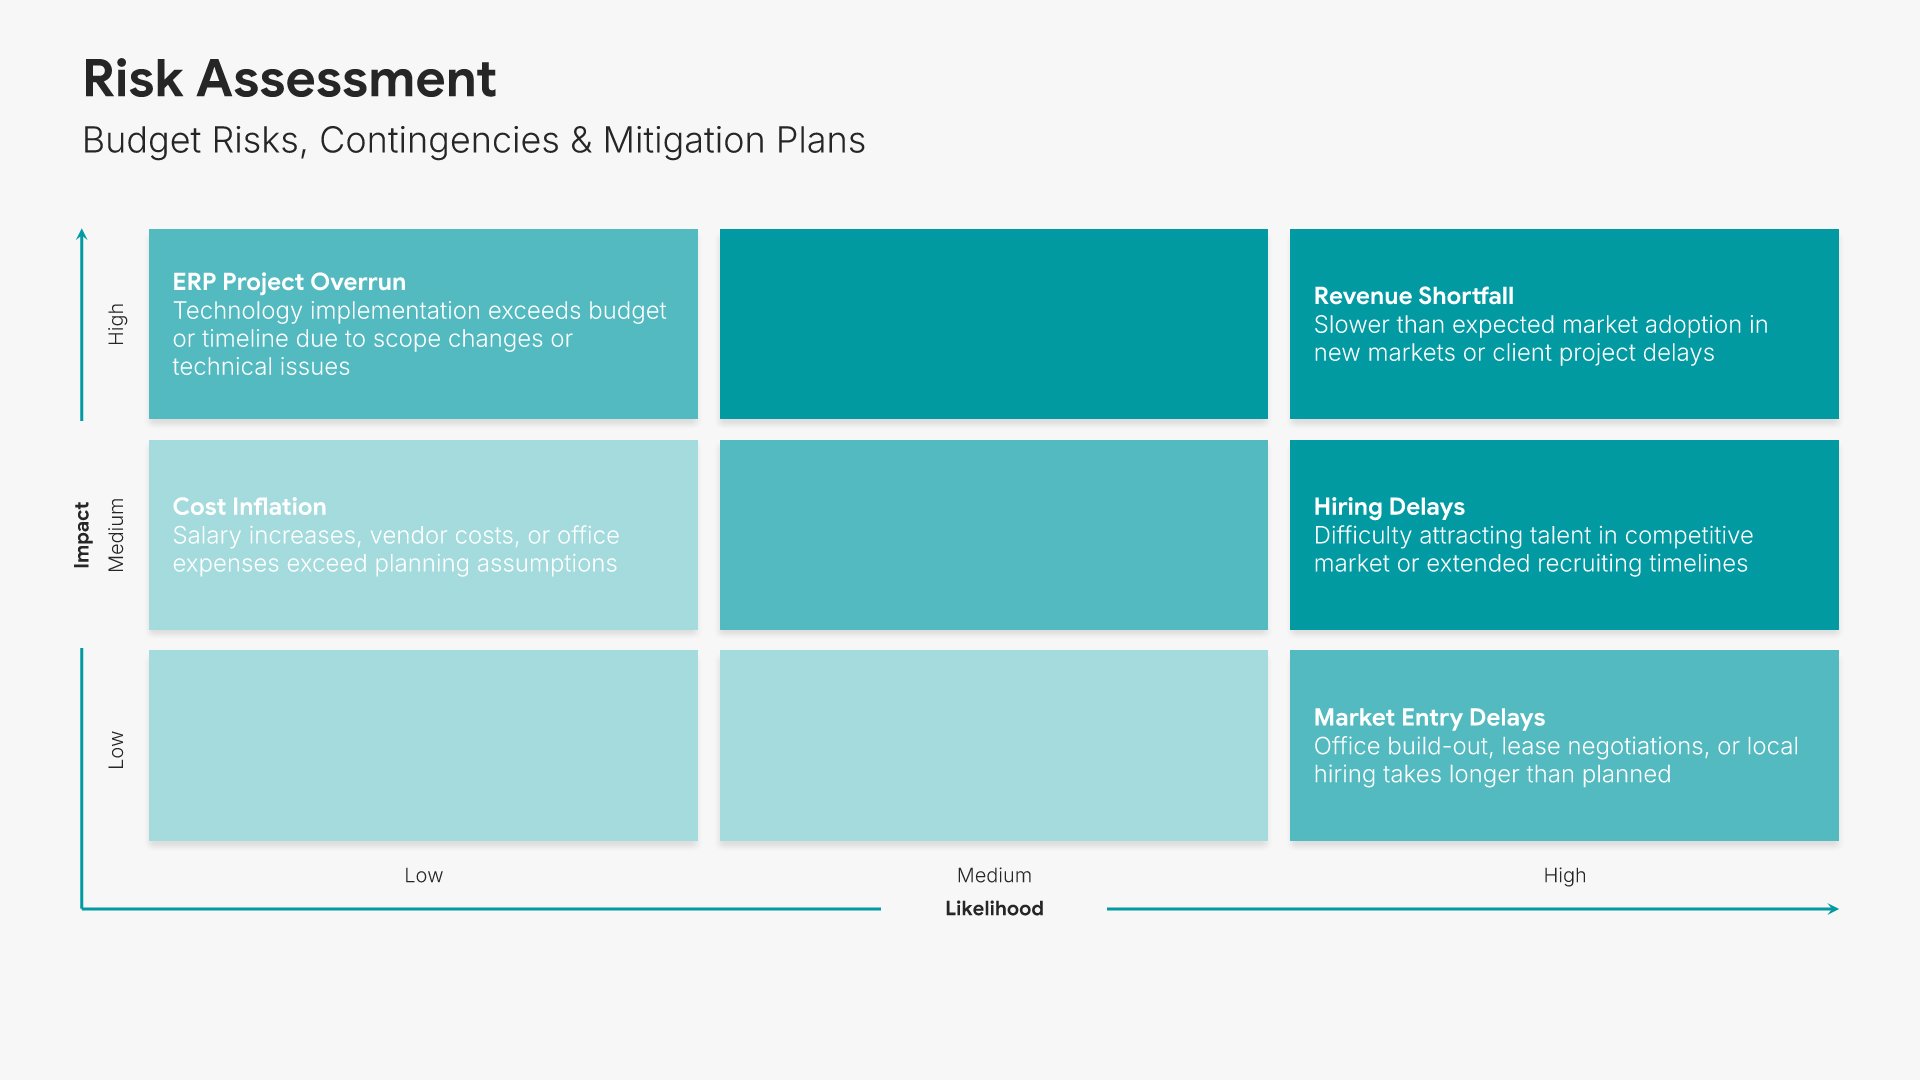Click the upward Impact axis arrowhead
Image resolution: width=1920 pixels, height=1080 pixels.
click(82, 234)
